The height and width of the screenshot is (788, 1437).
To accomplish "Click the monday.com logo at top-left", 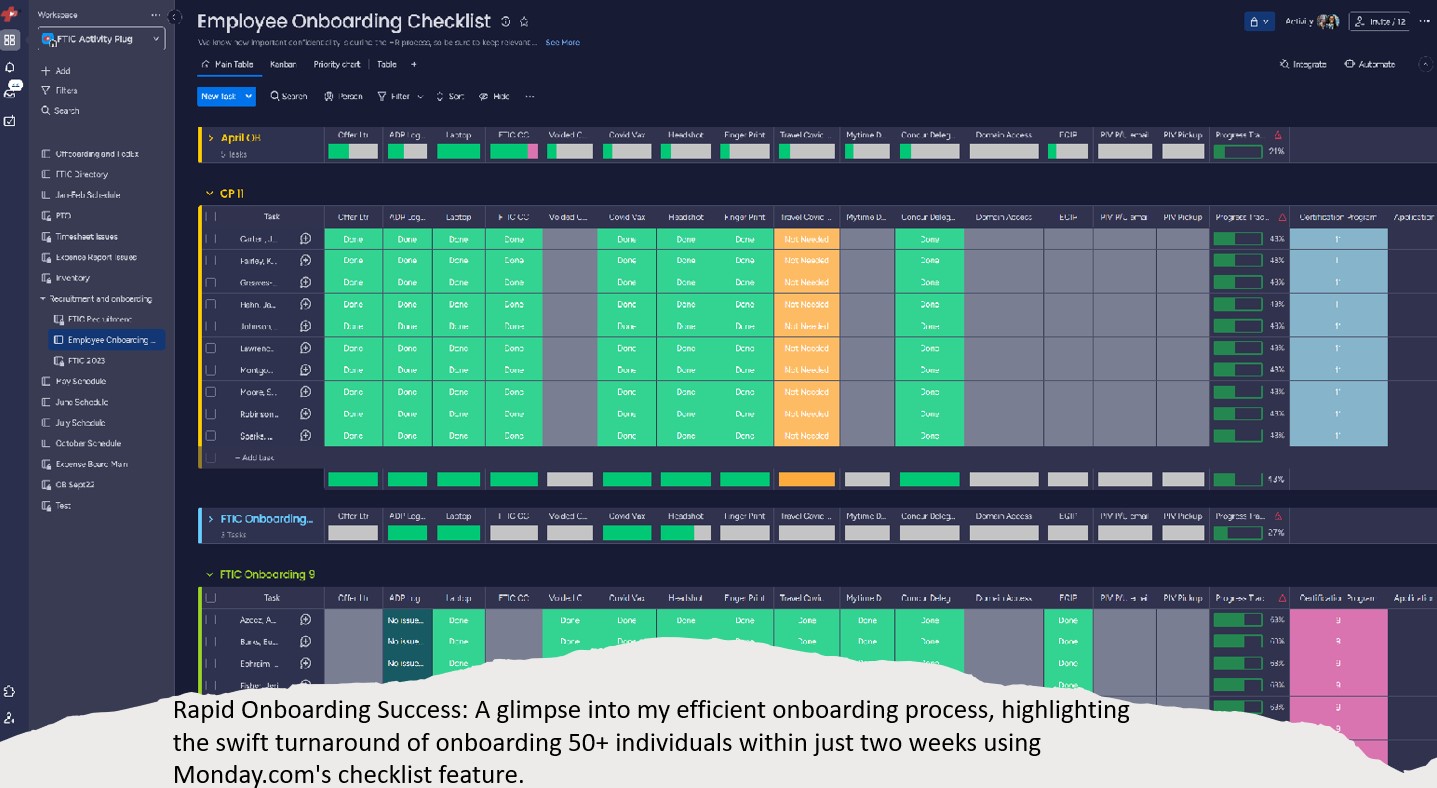I will [x=9, y=14].
